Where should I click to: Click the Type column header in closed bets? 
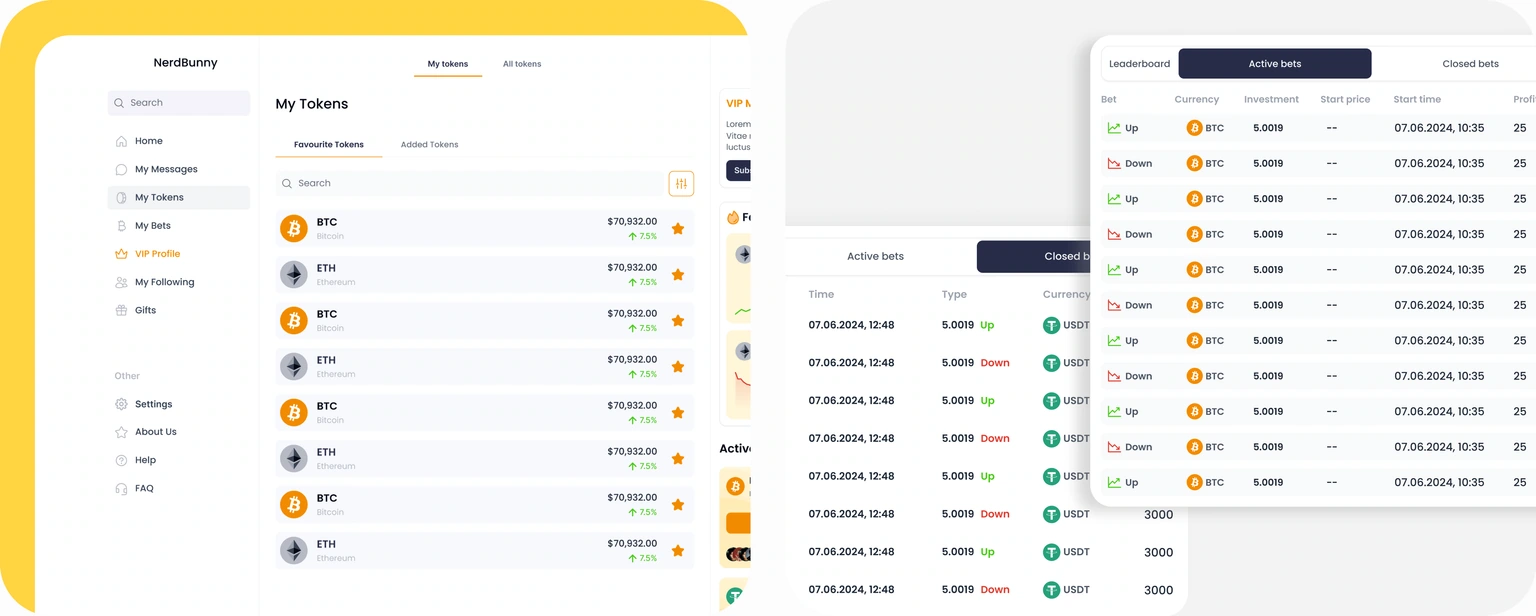[x=954, y=294]
